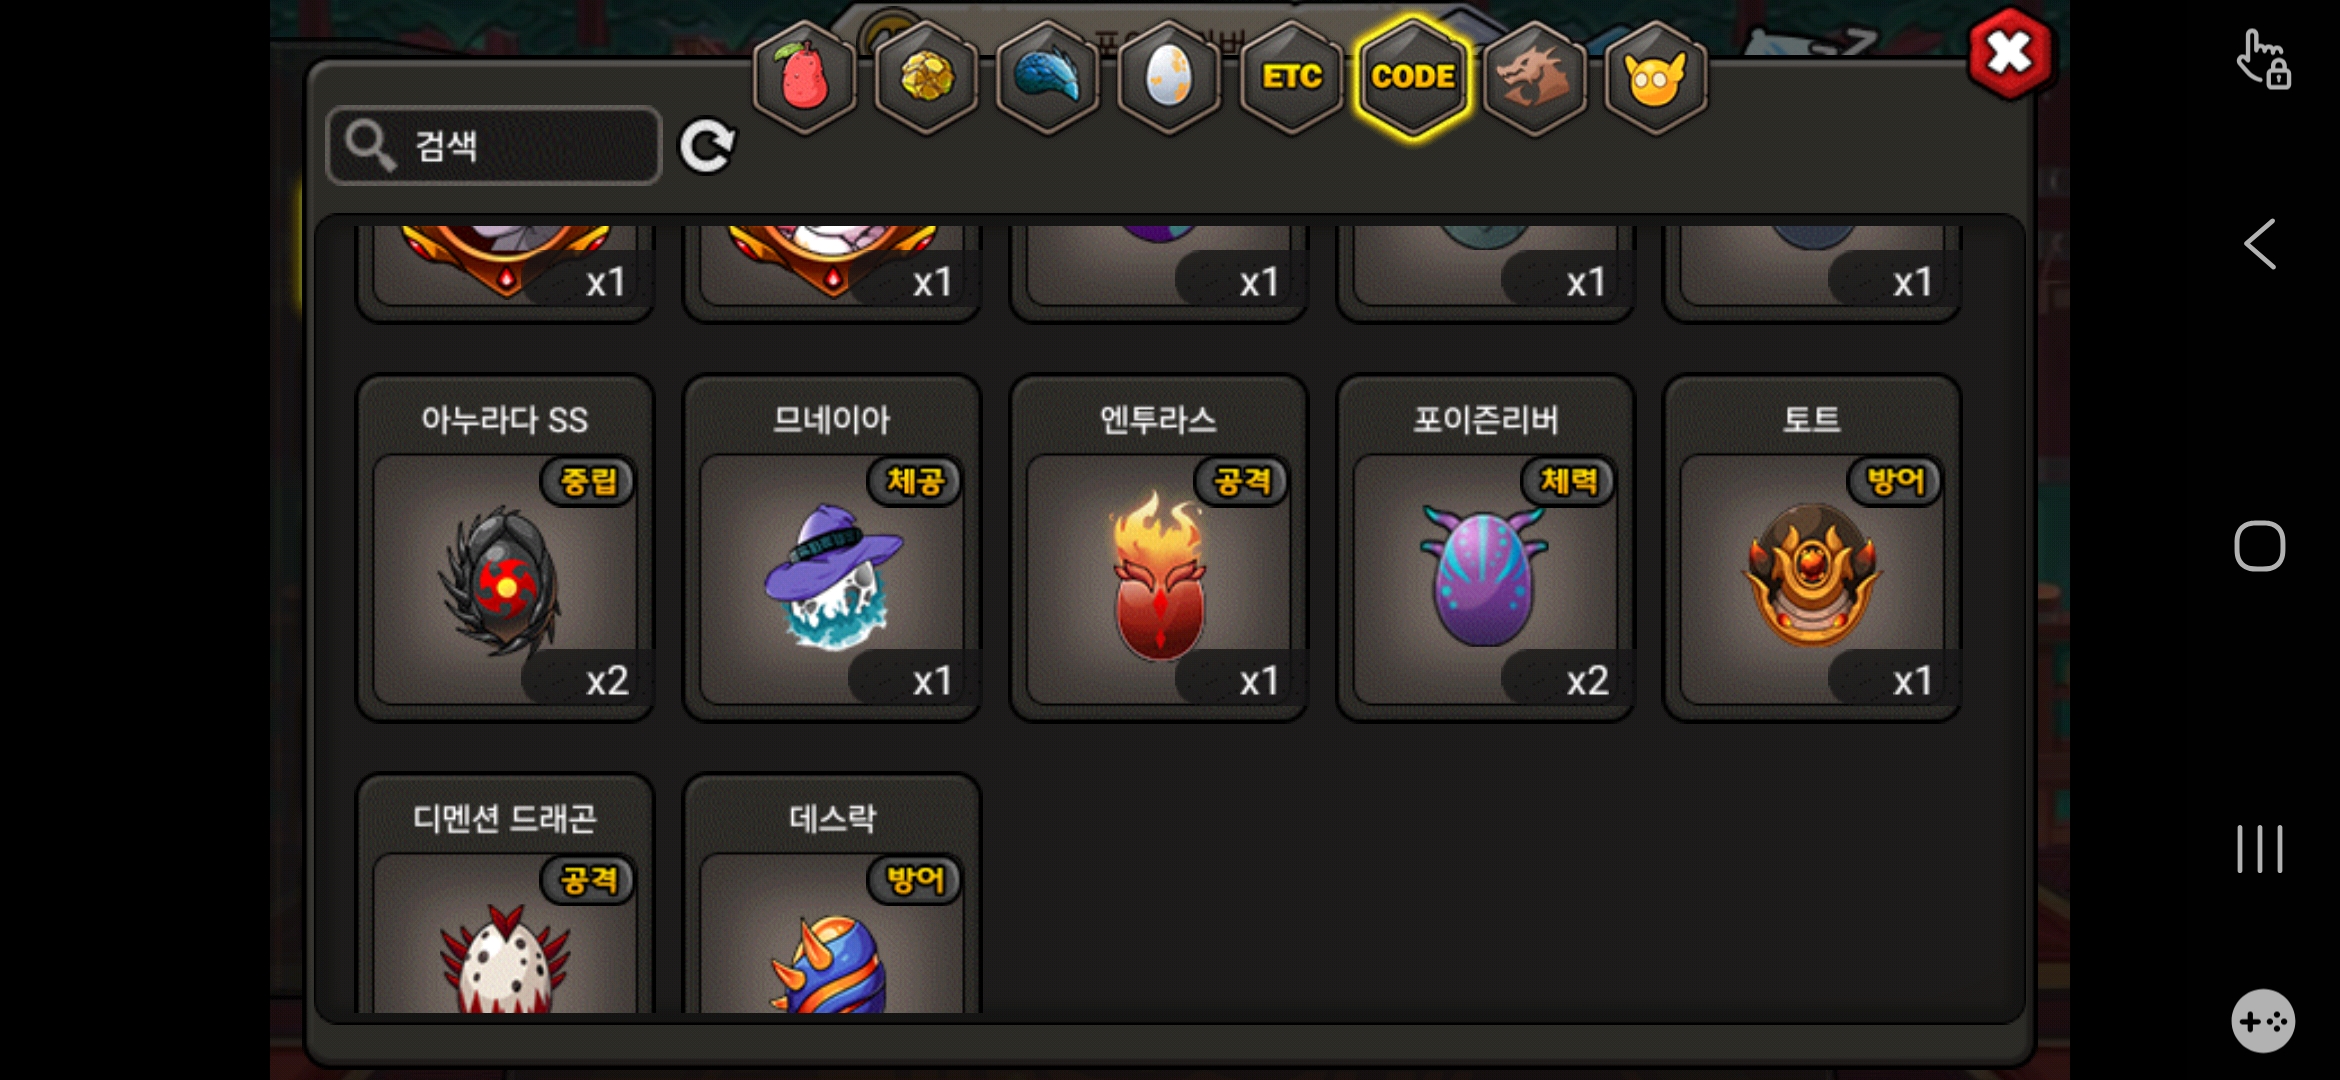Screen dimensions: 2340x1080
Task: Open the gold nugget category tab
Action: 927,78
